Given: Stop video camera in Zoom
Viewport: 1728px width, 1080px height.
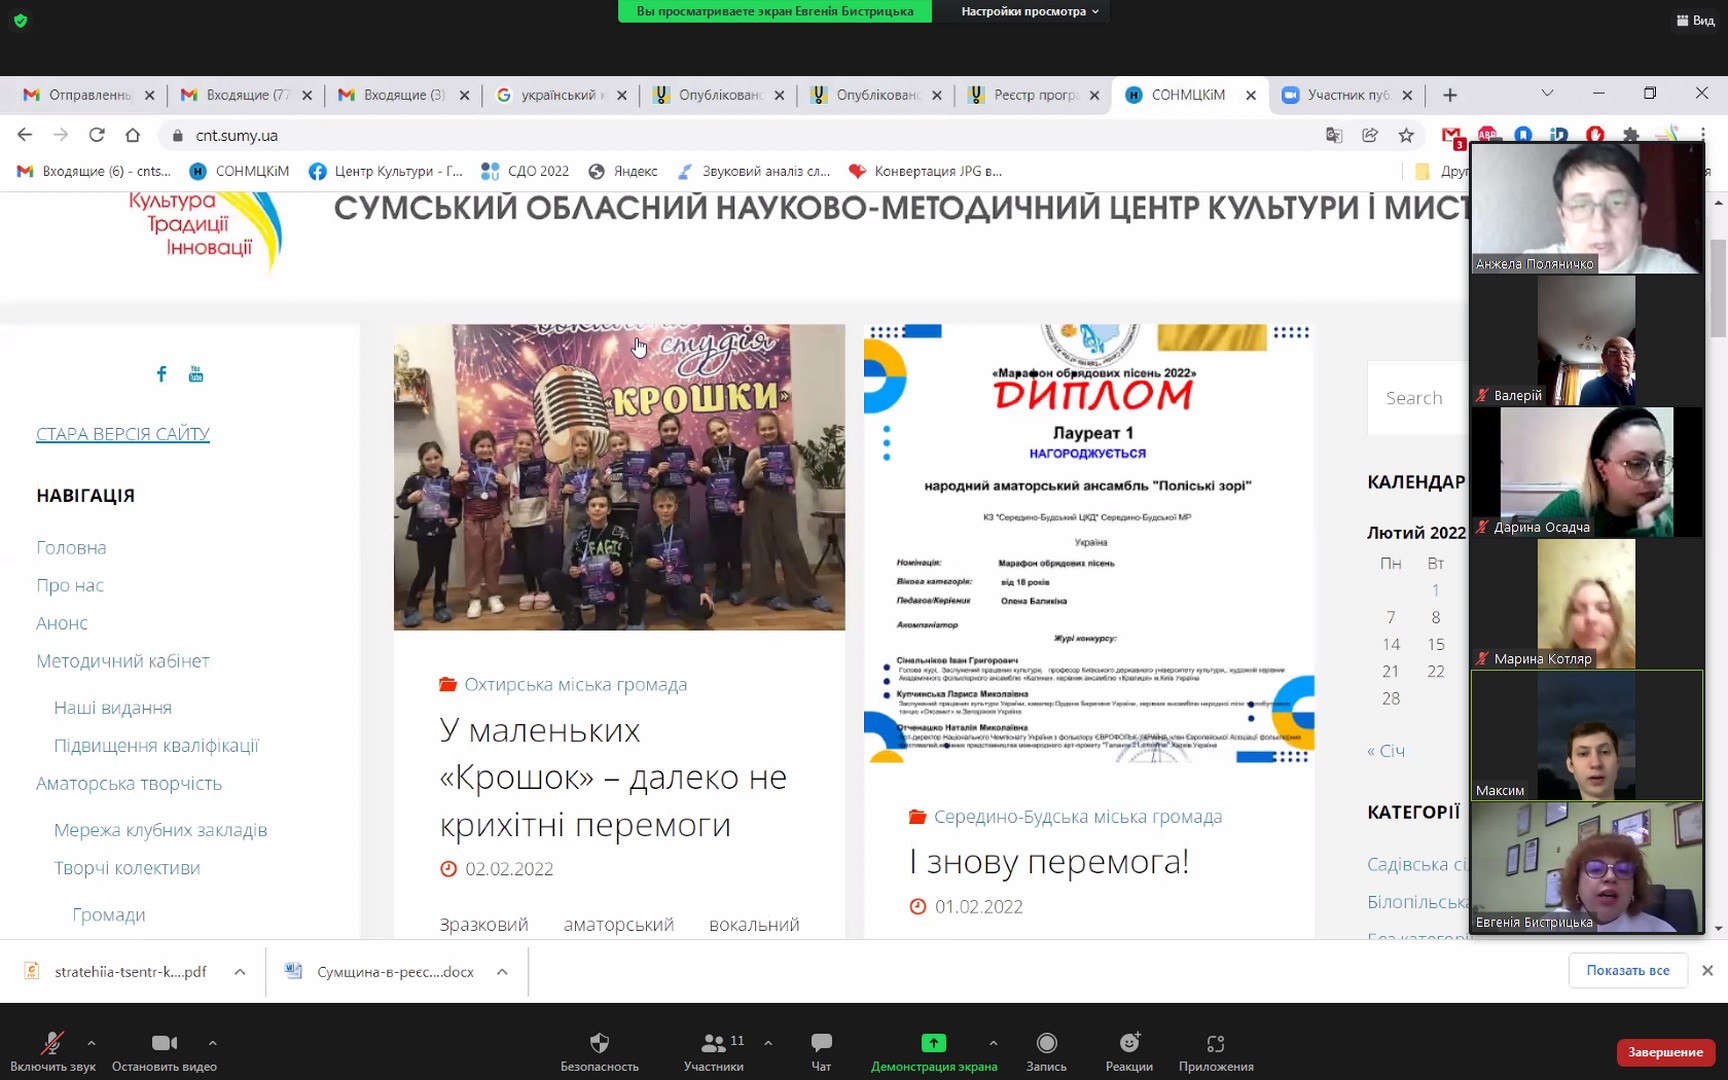Looking at the screenshot, I should click(164, 1044).
